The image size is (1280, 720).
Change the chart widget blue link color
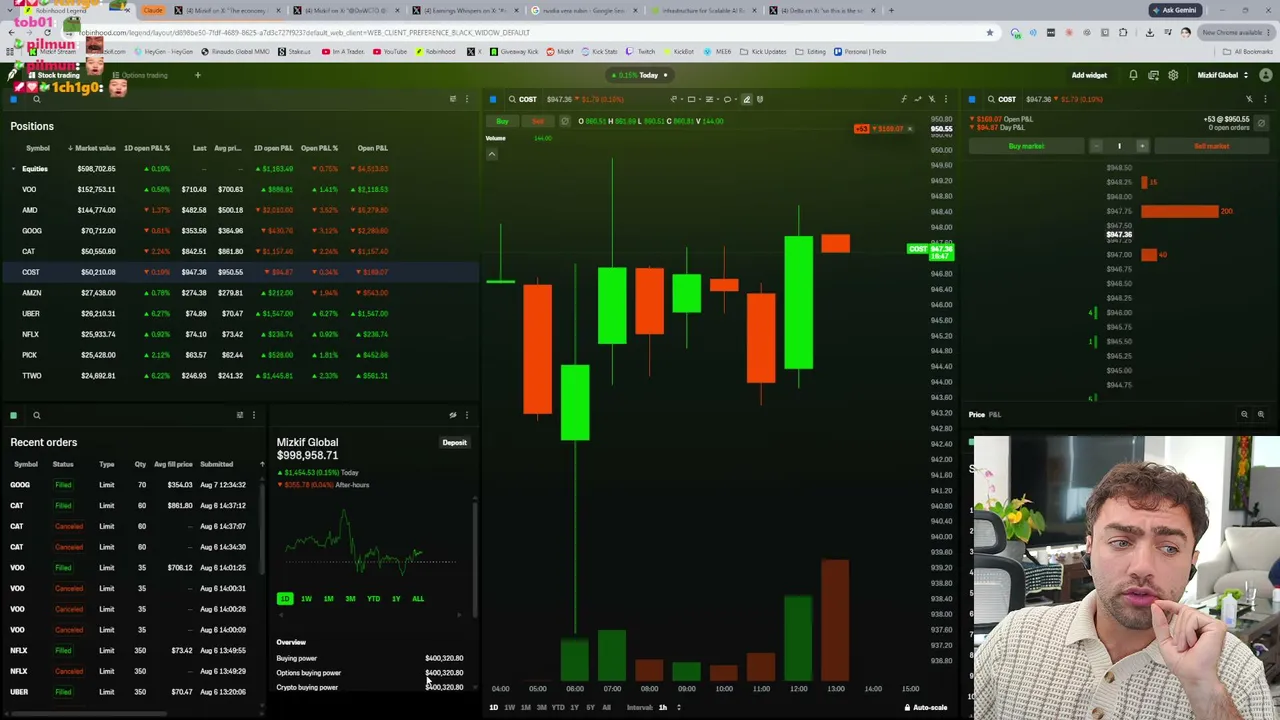[492, 99]
